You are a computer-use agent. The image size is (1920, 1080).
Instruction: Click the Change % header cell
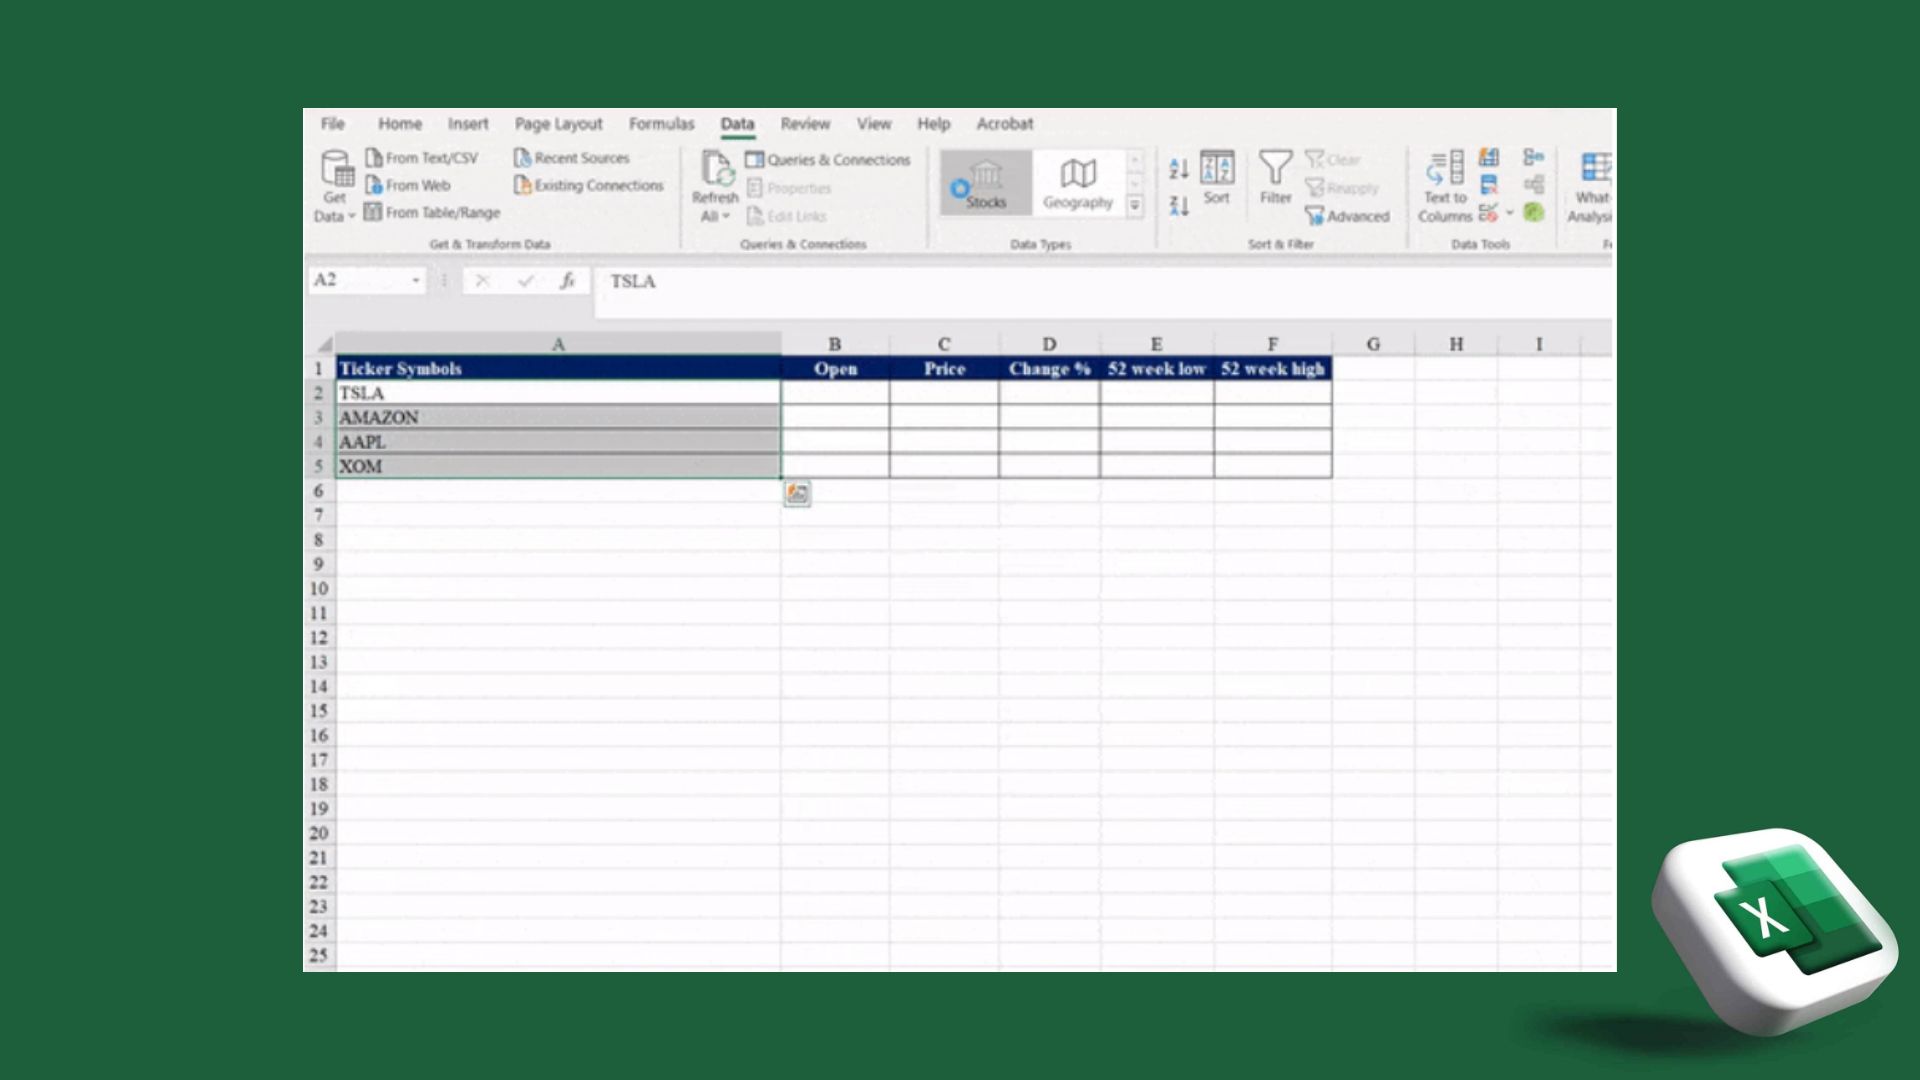point(1049,369)
